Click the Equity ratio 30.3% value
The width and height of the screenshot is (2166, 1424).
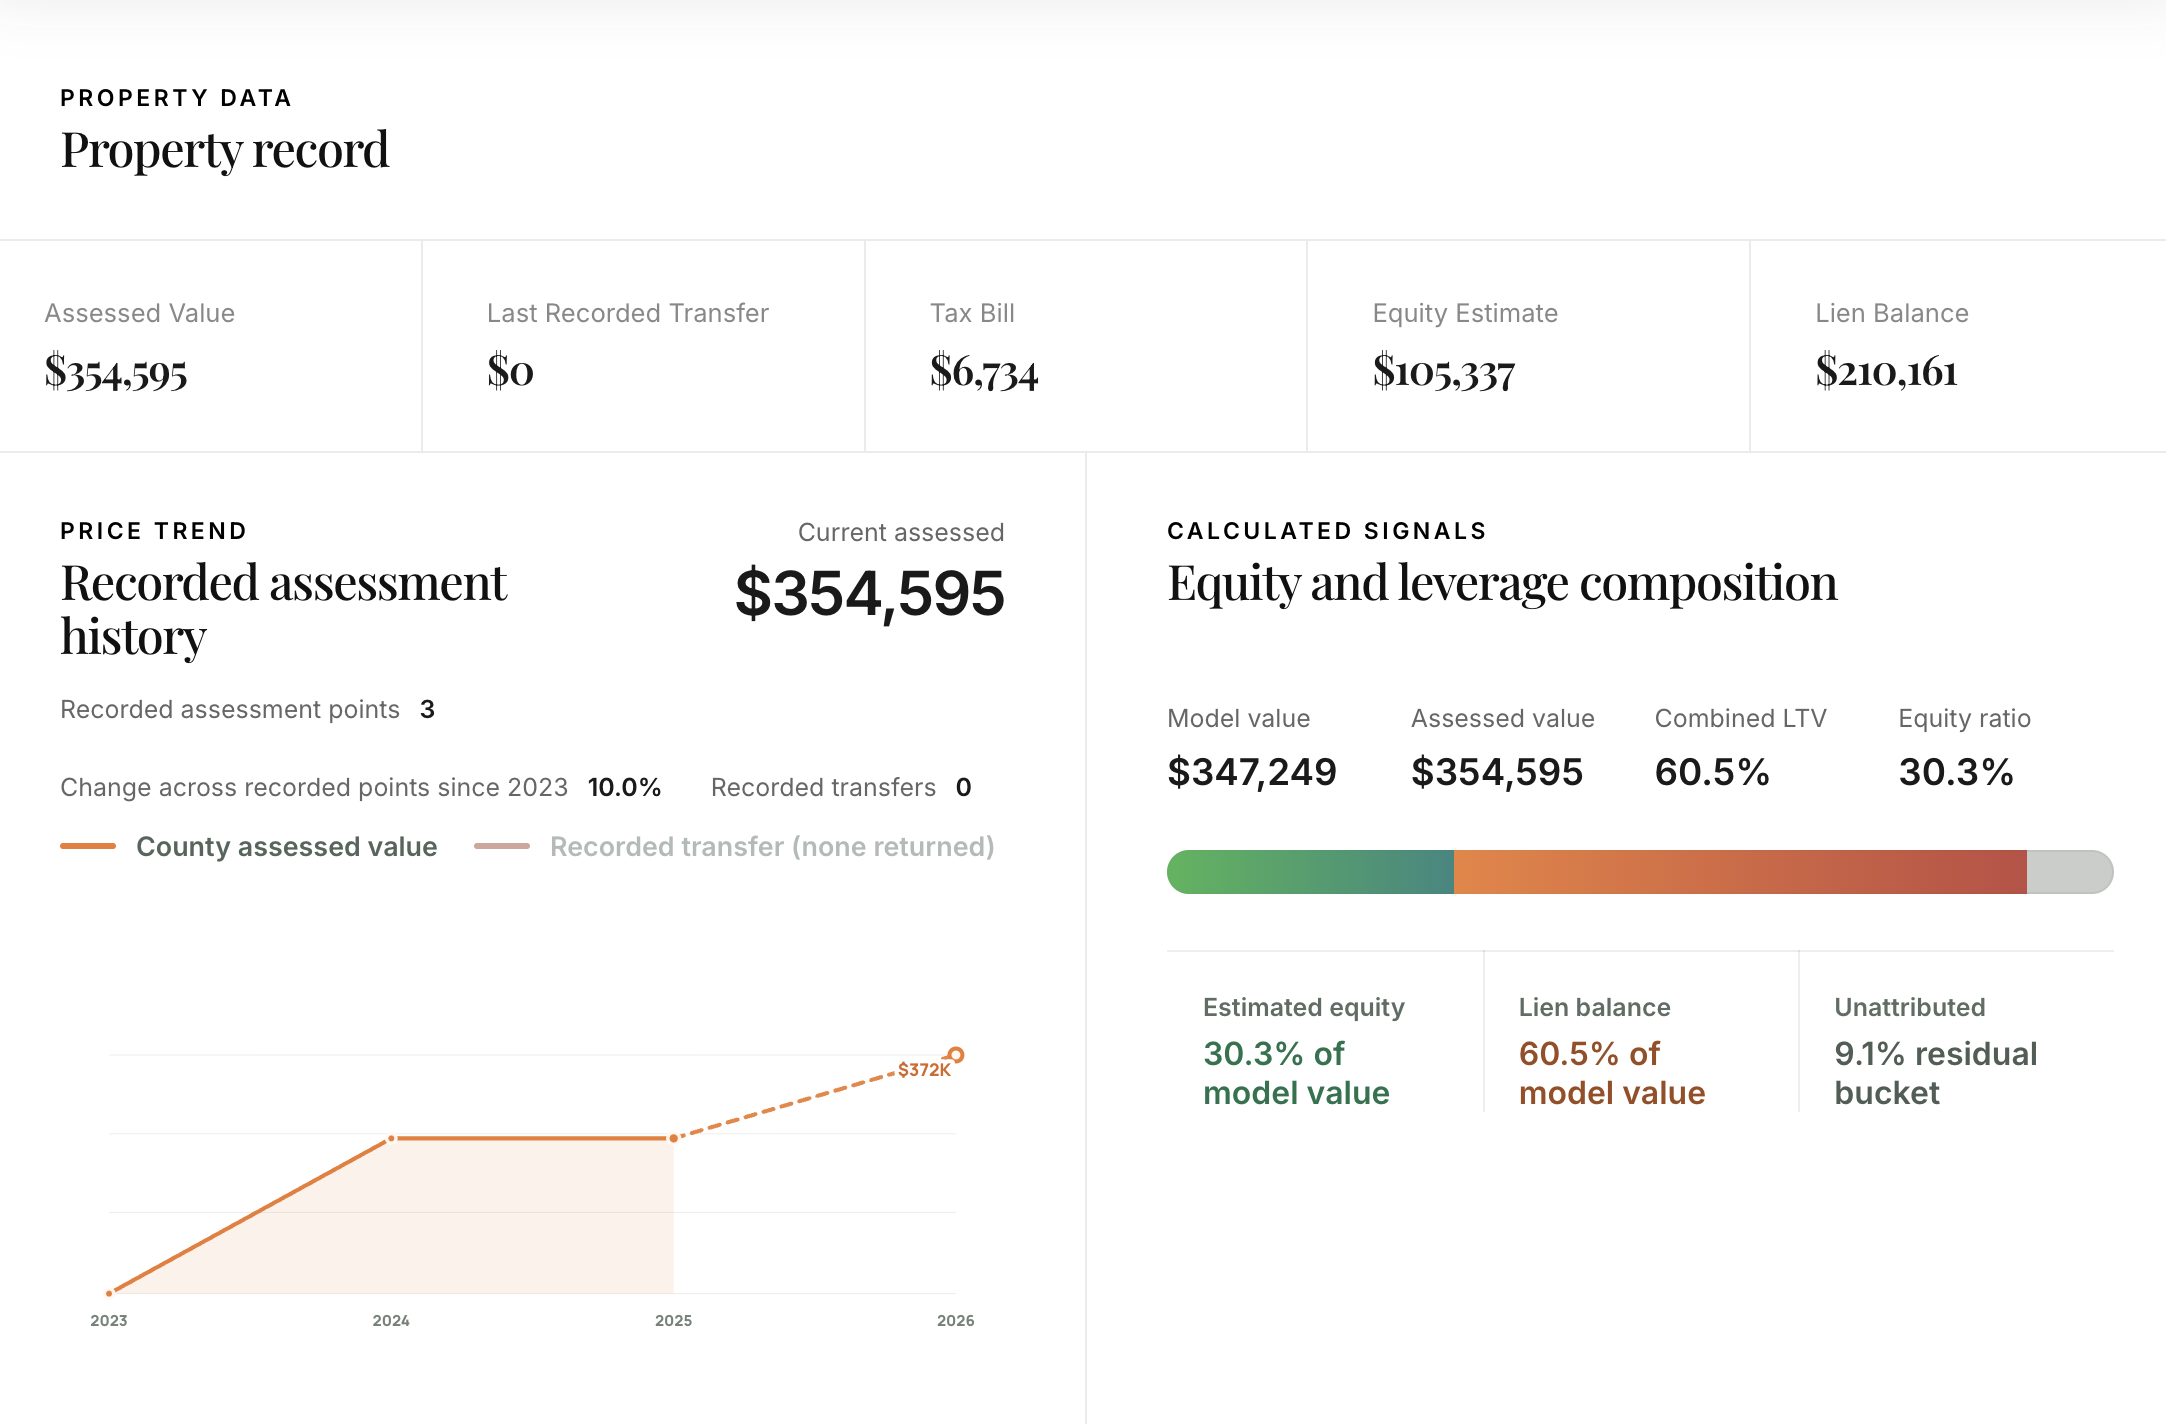point(1957,771)
